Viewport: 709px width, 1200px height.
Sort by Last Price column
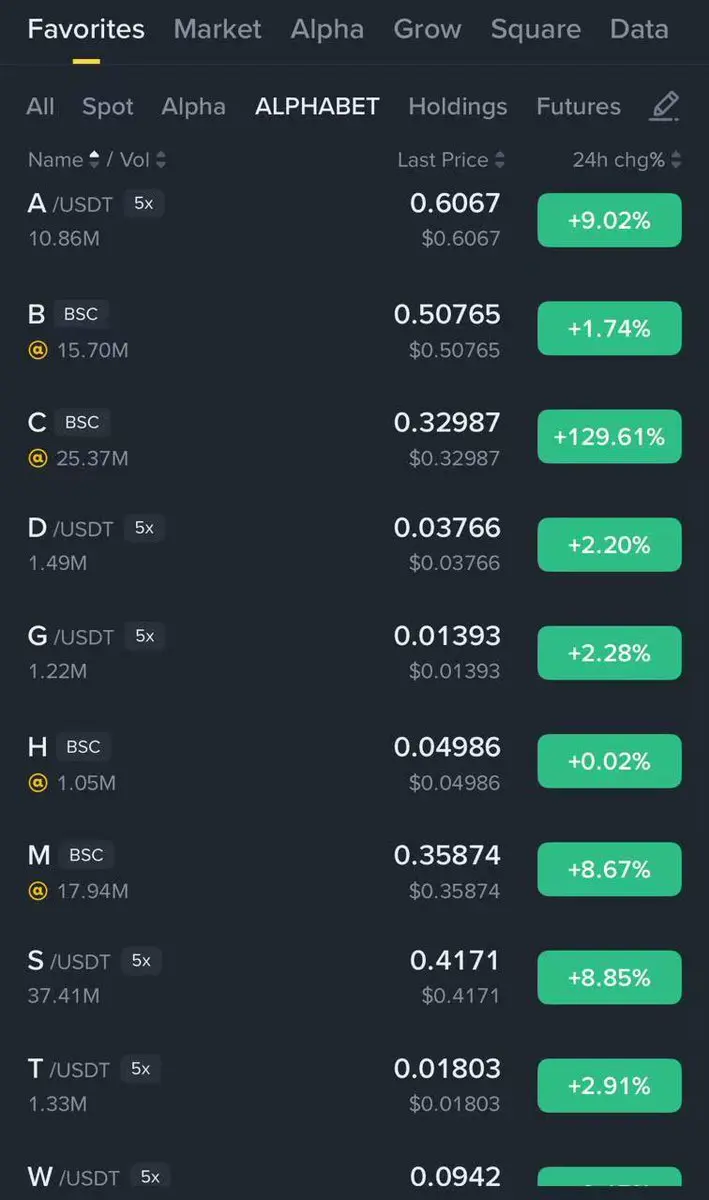click(451, 160)
